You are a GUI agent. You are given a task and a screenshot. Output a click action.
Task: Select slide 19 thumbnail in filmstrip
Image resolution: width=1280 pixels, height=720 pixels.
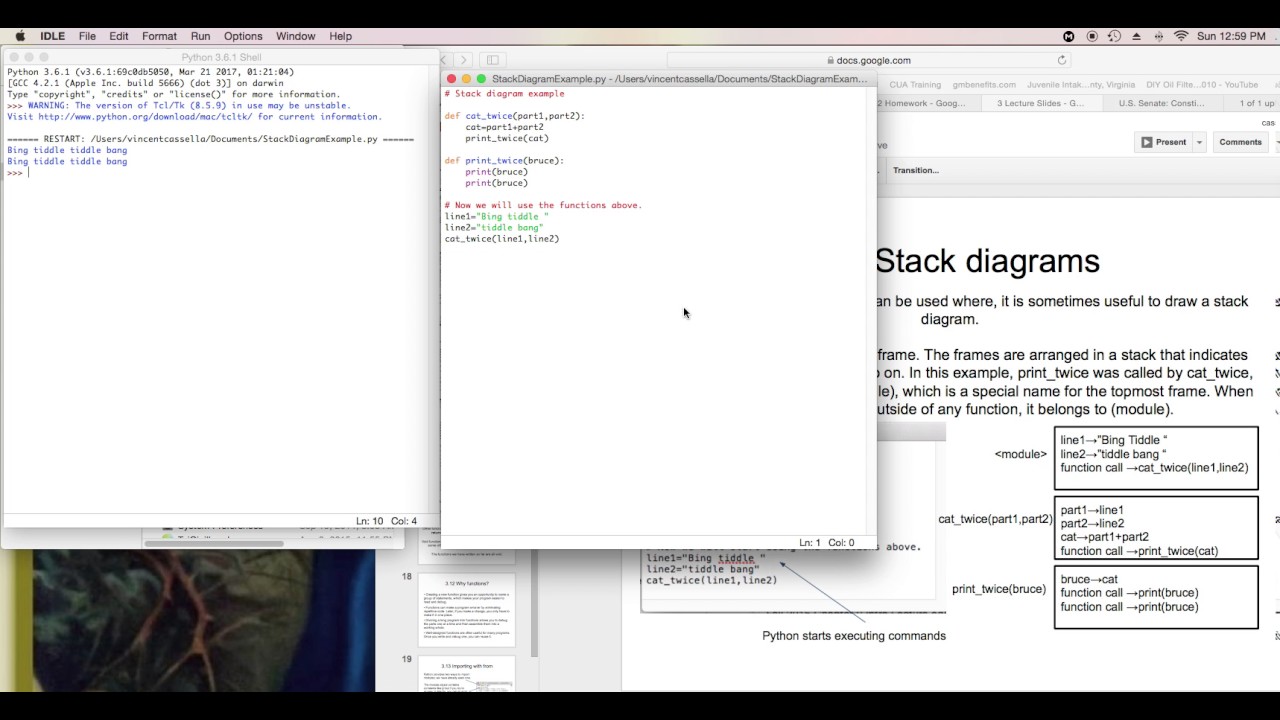[467, 674]
